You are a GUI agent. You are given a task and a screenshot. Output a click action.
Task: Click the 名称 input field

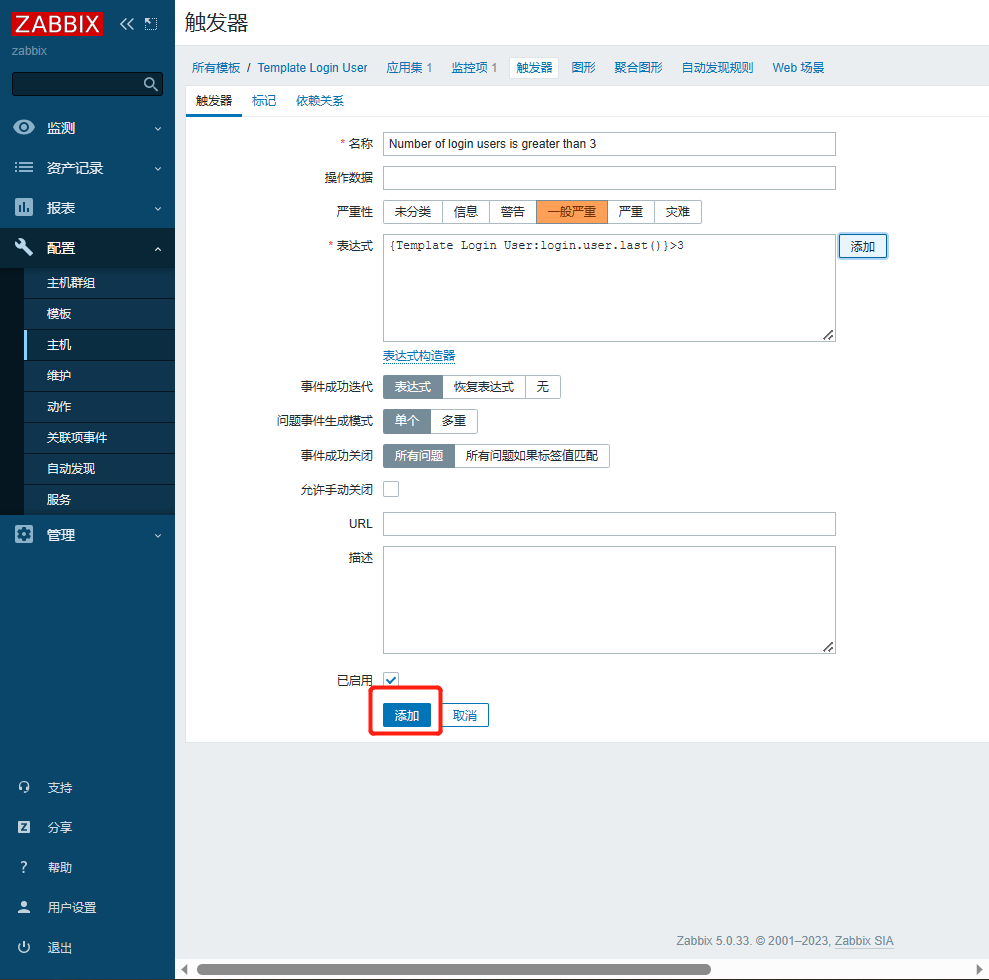609,144
